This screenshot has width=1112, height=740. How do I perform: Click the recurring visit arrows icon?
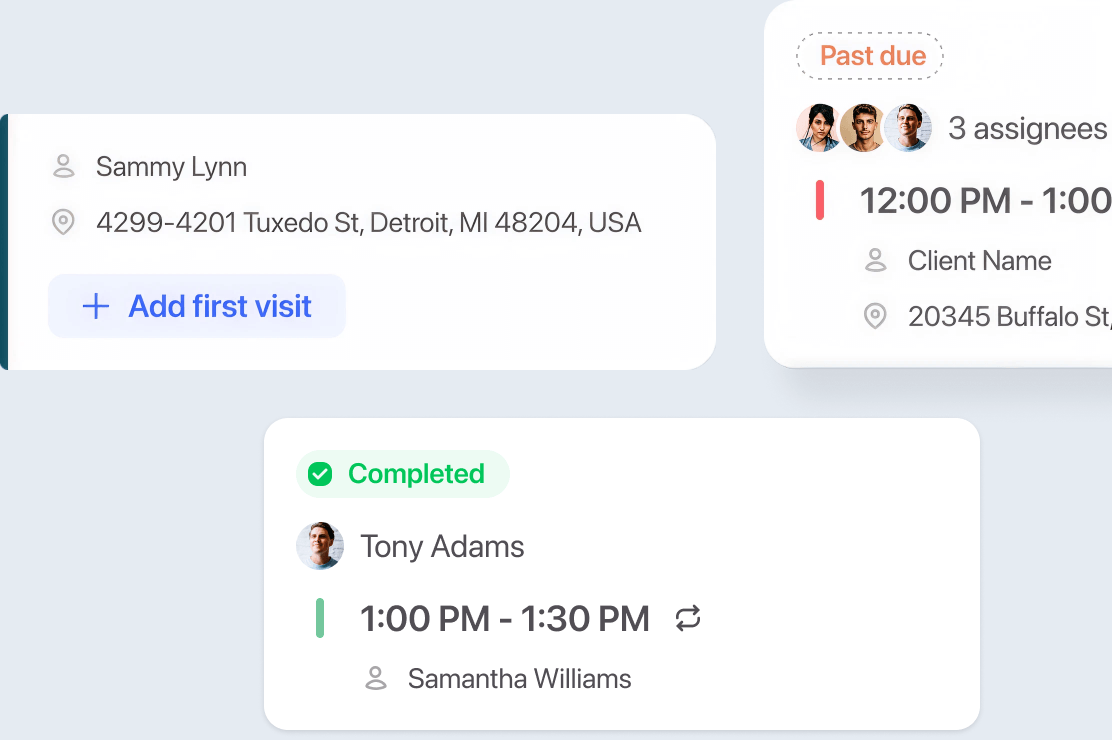[688, 619]
